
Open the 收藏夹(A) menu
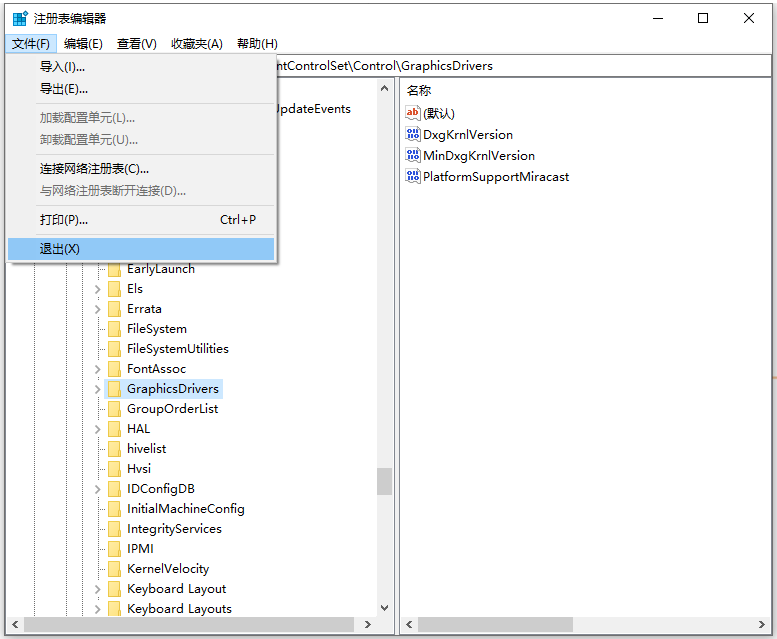[x=197, y=44]
